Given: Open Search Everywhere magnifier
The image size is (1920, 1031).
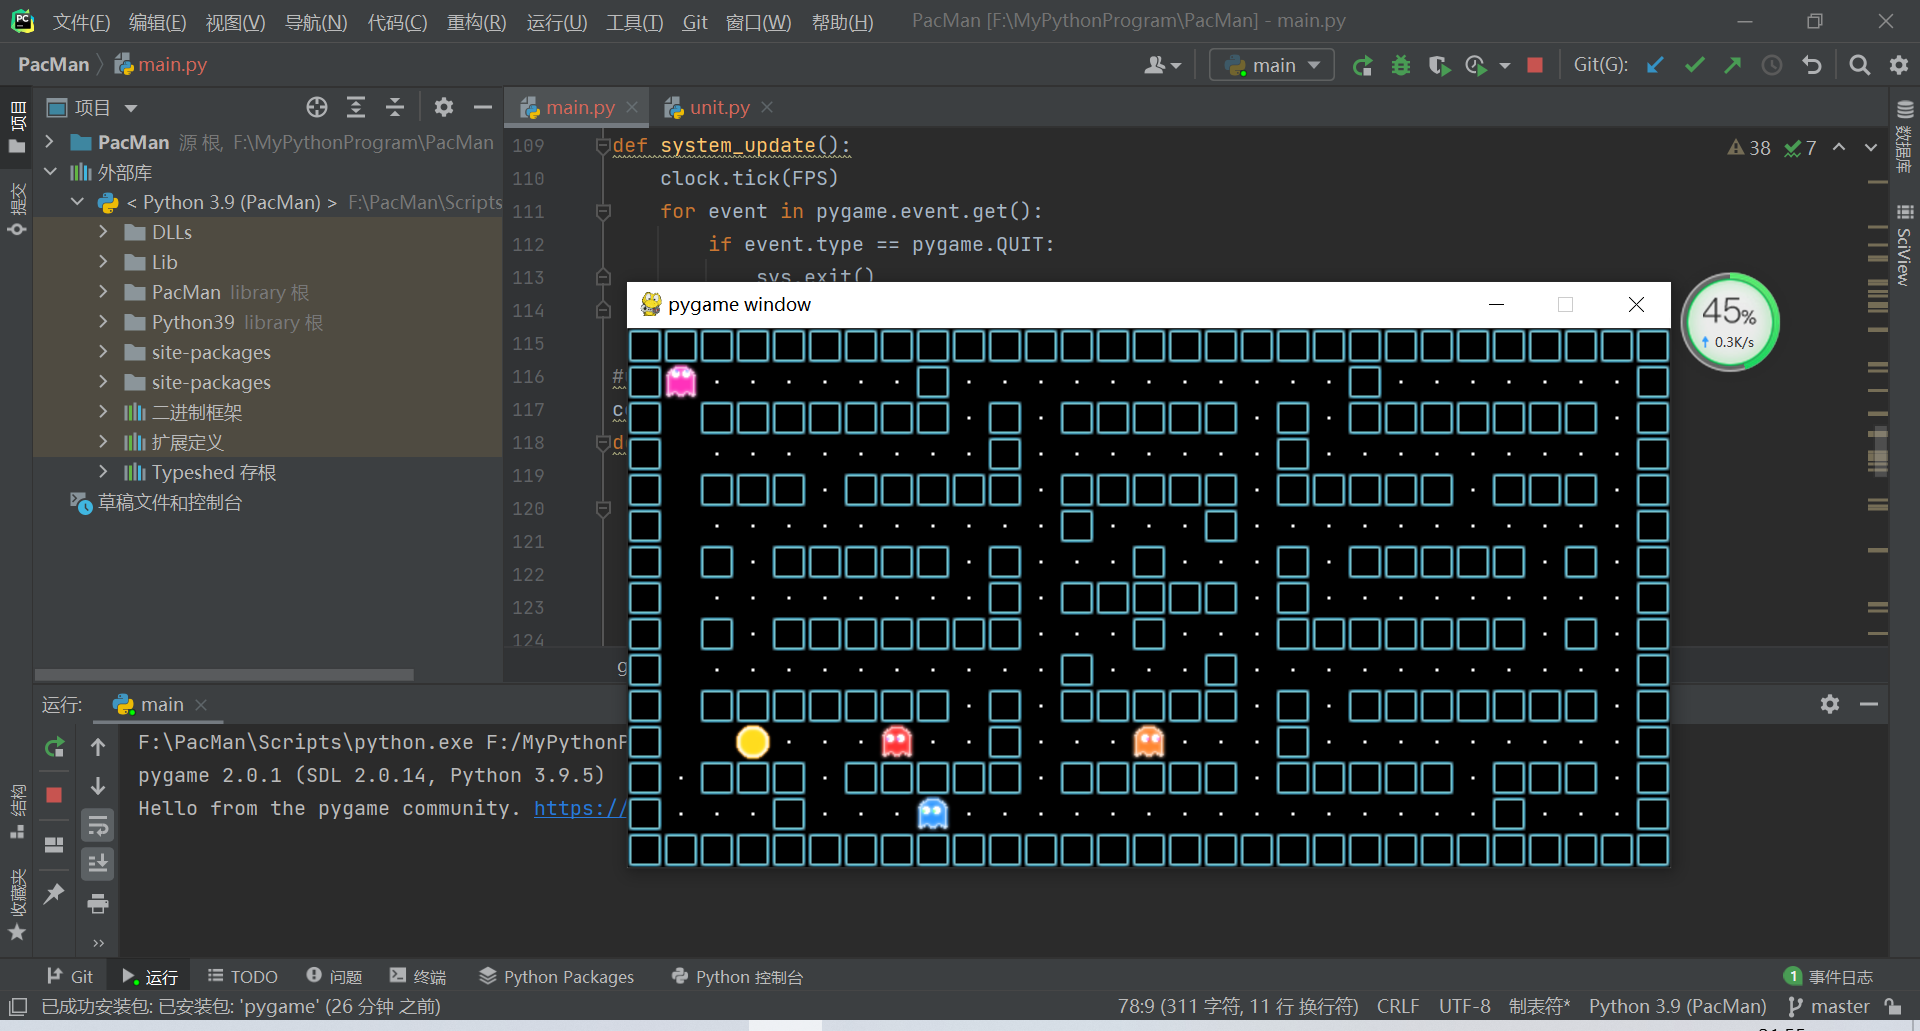Looking at the screenshot, I should pos(1859,65).
